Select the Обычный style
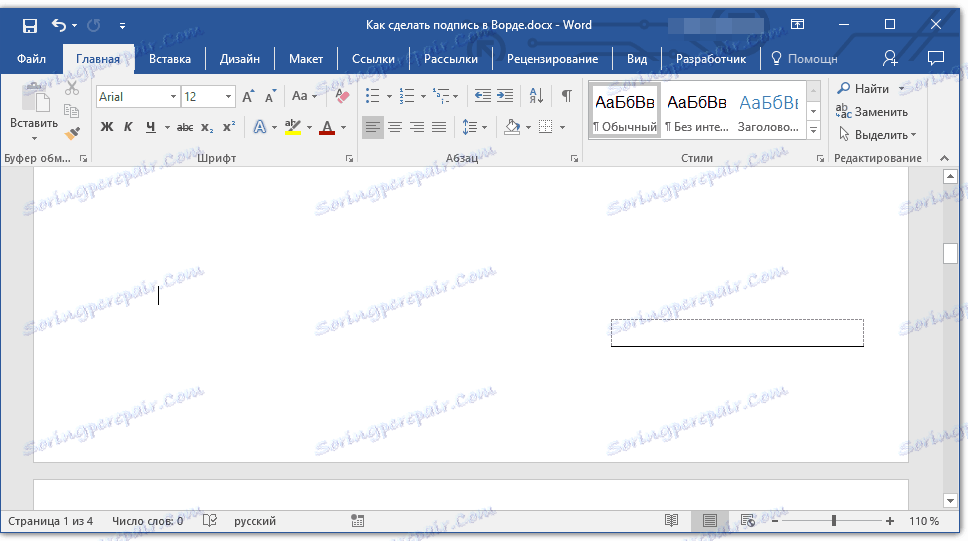 [x=625, y=111]
